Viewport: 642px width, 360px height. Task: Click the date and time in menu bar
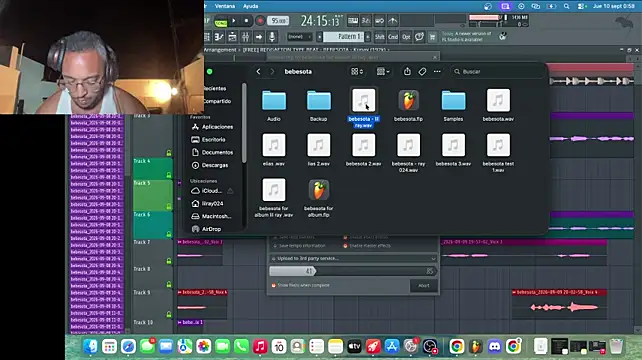point(613,6)
